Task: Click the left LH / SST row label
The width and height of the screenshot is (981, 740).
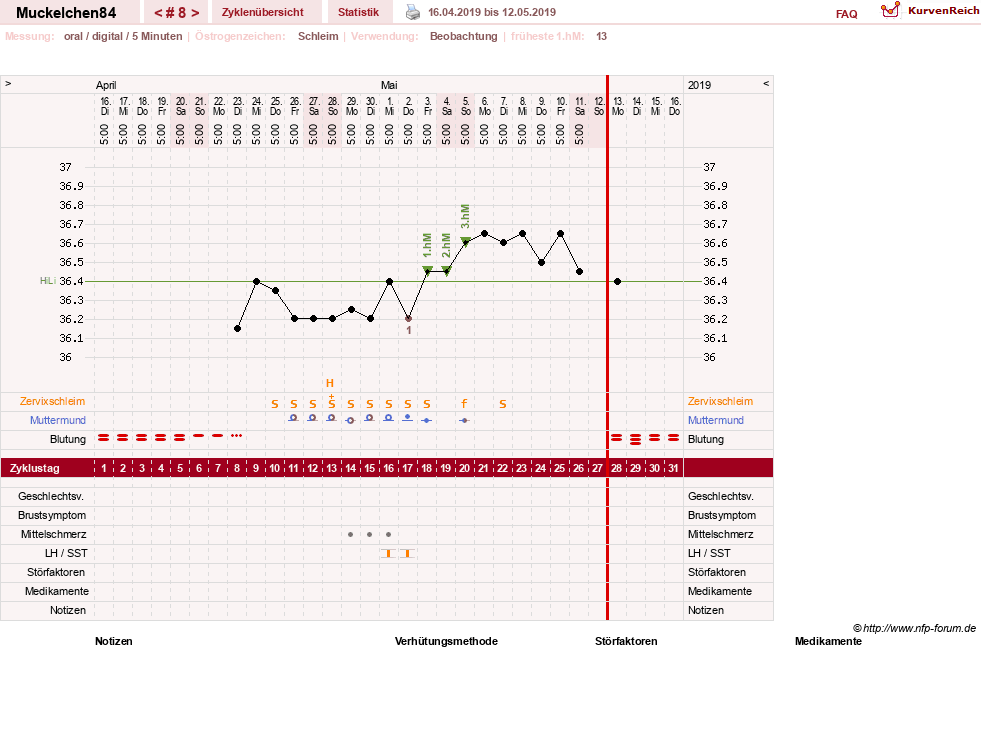Action: (66, 554)
